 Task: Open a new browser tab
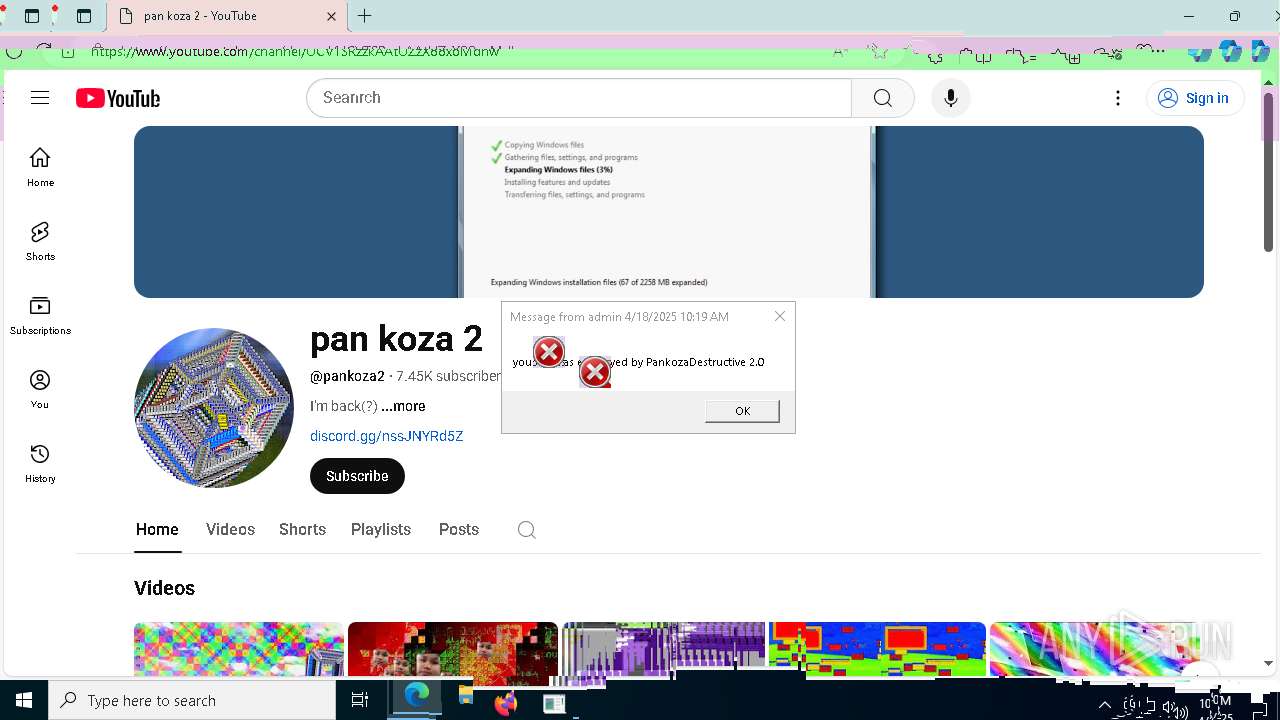pyautogui.click(x=365, y=16)
